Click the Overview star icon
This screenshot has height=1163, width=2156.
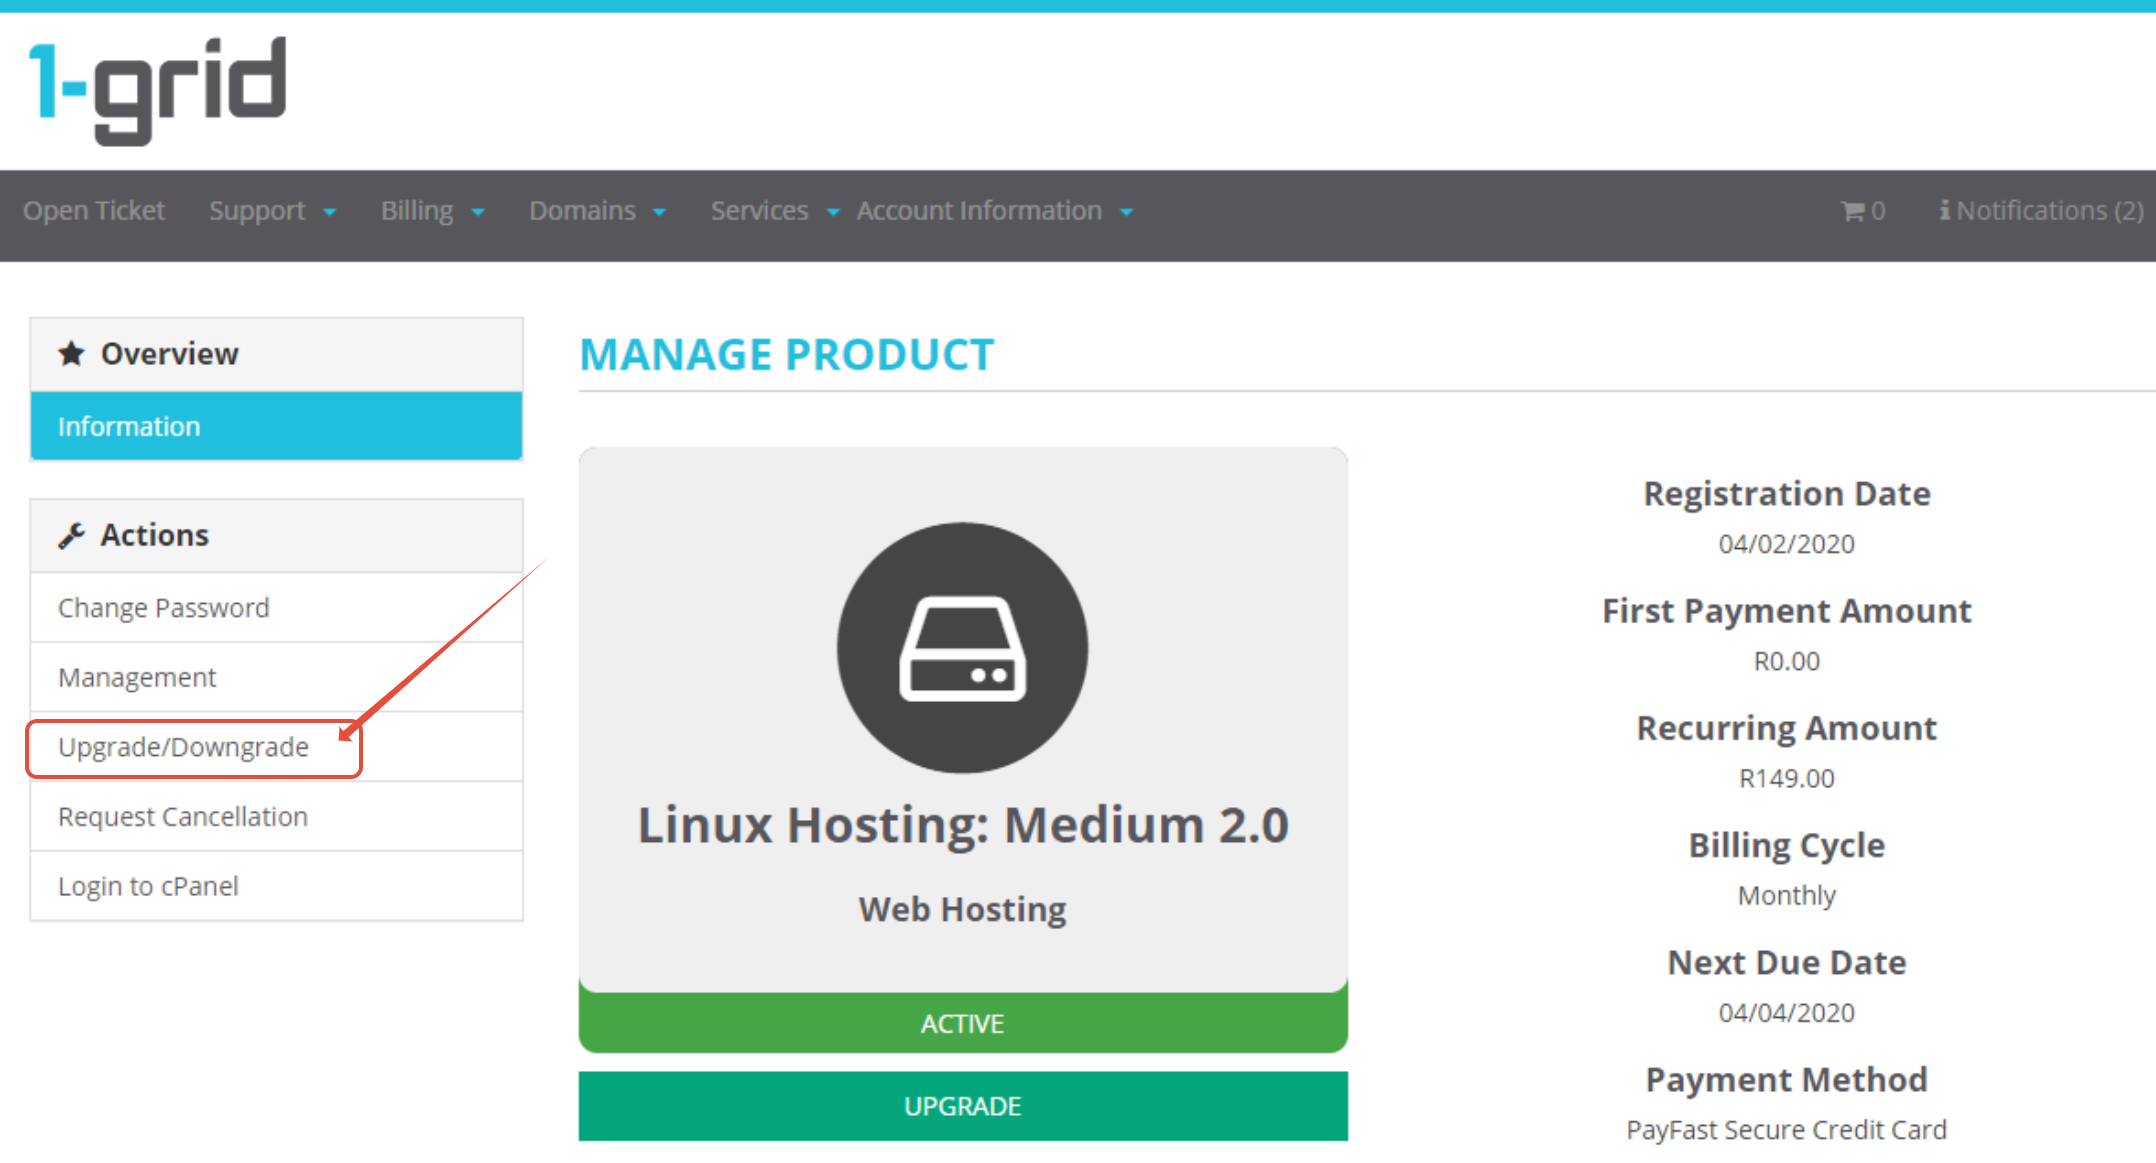coord(71,354)
